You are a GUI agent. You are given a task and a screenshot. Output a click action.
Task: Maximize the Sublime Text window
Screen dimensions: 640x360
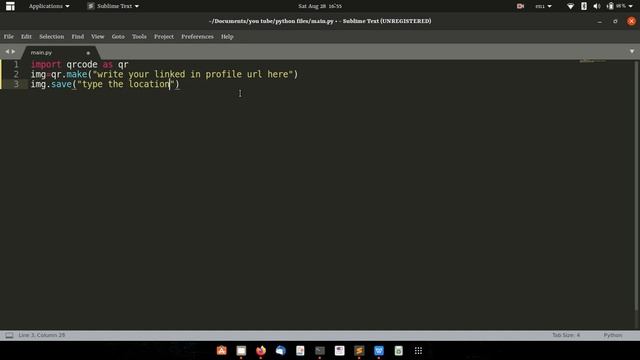click(615, 21)
